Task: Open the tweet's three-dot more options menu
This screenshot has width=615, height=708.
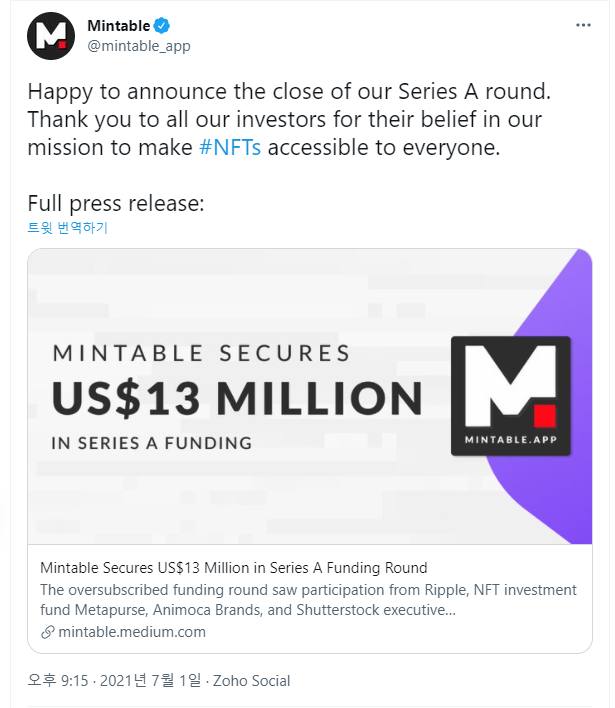Action: click(583, 25)
